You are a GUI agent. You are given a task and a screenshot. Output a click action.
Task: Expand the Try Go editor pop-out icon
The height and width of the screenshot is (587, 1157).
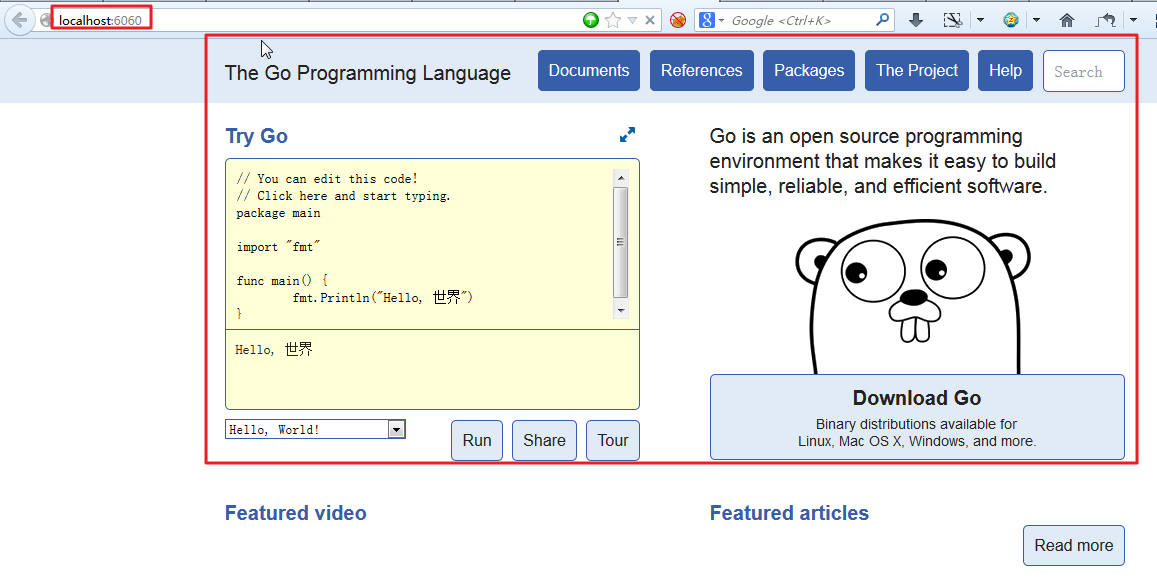tap(627, 135)
